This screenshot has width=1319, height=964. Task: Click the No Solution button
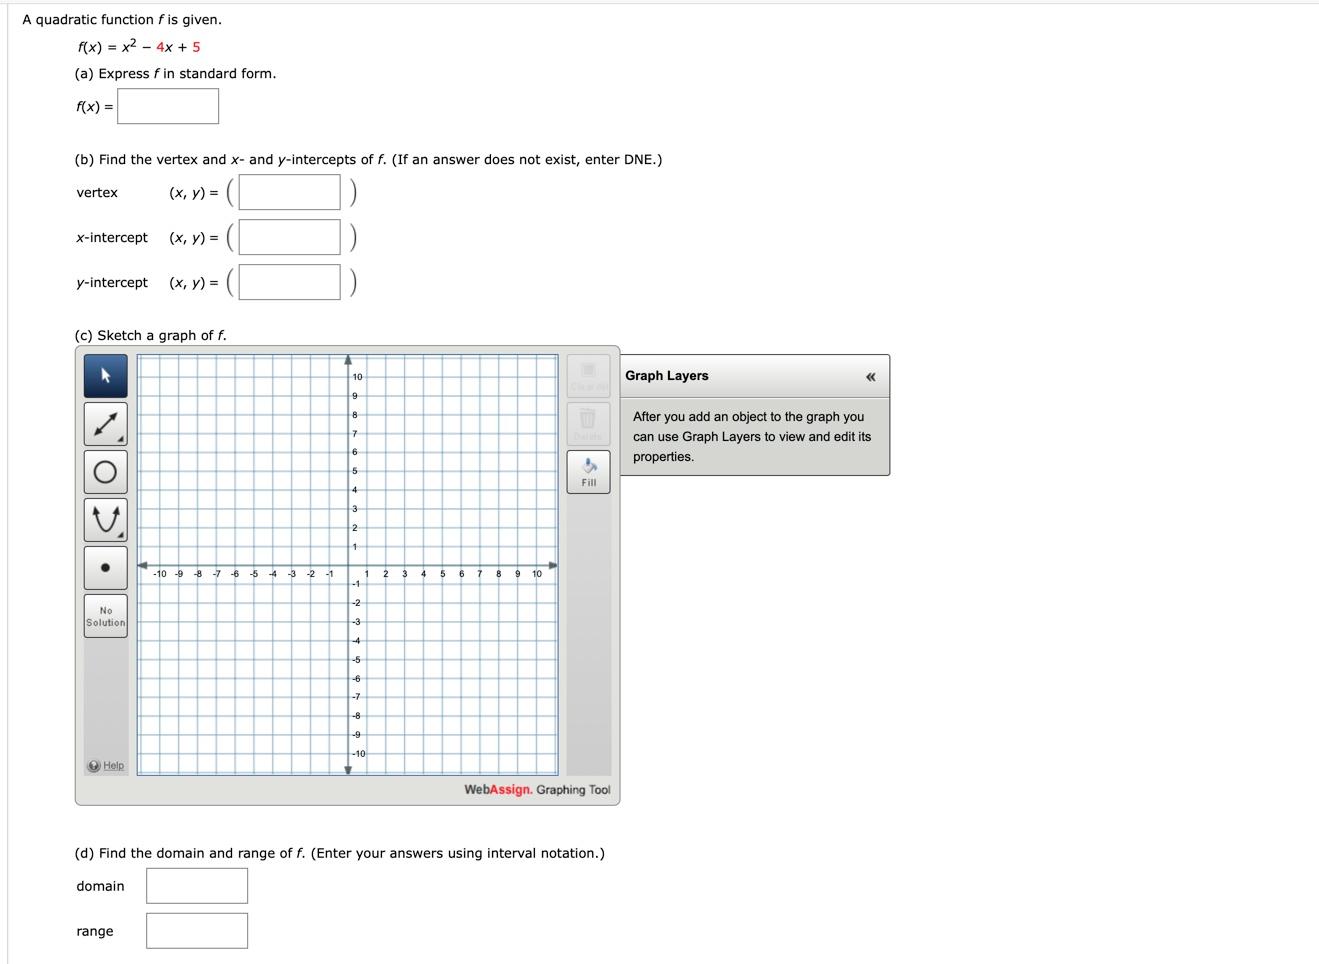coord(104,615)
